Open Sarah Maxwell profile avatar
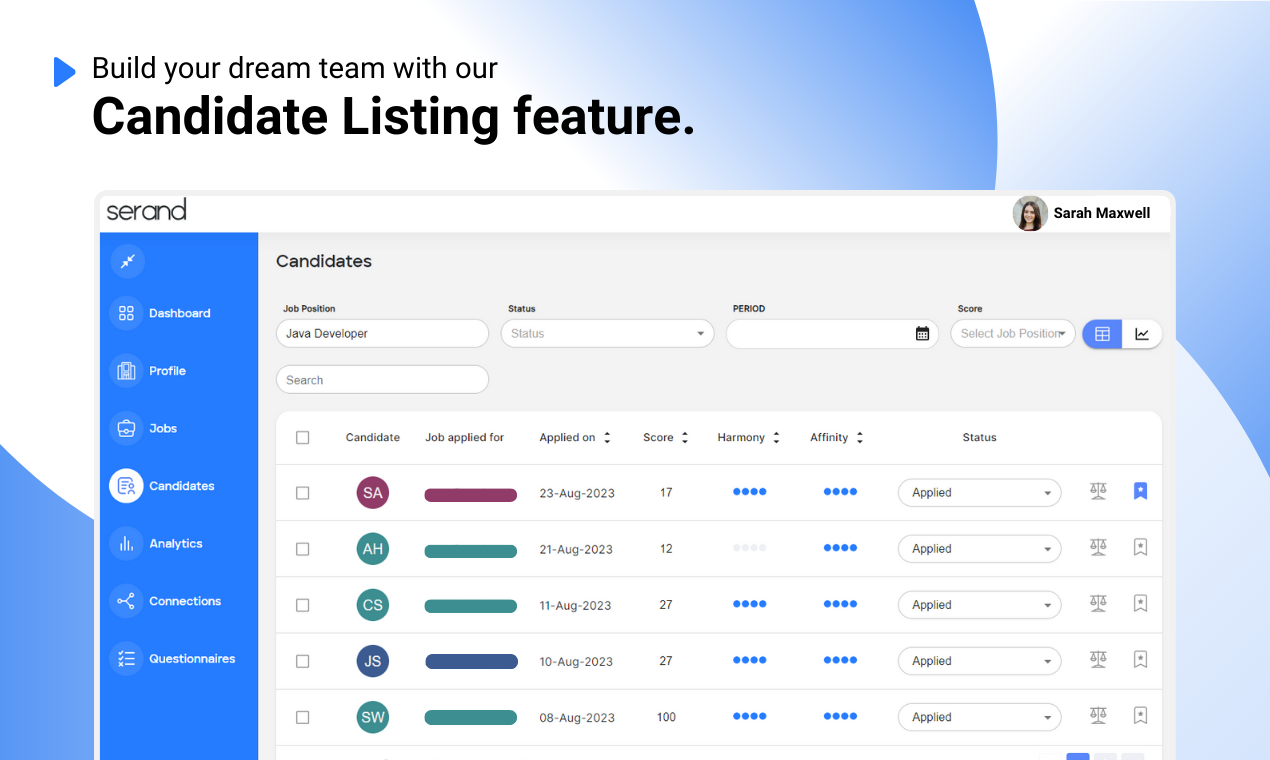1270x760 pixels. pos(1030,213)
